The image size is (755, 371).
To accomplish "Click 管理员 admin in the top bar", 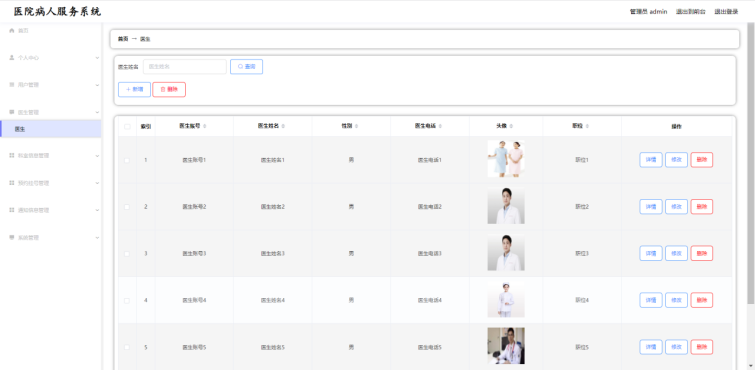I will [648, 12].
